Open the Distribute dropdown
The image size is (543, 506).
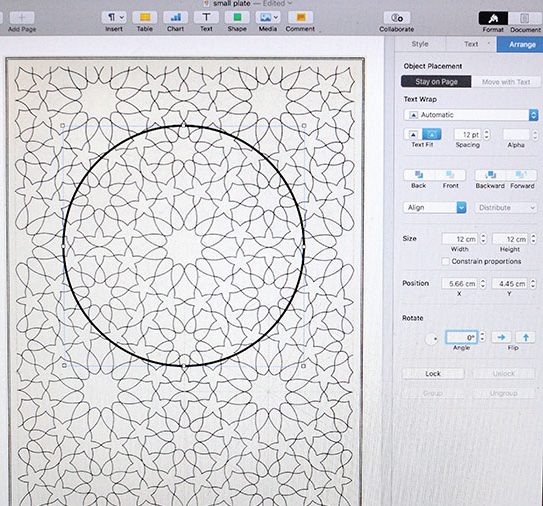506,207
